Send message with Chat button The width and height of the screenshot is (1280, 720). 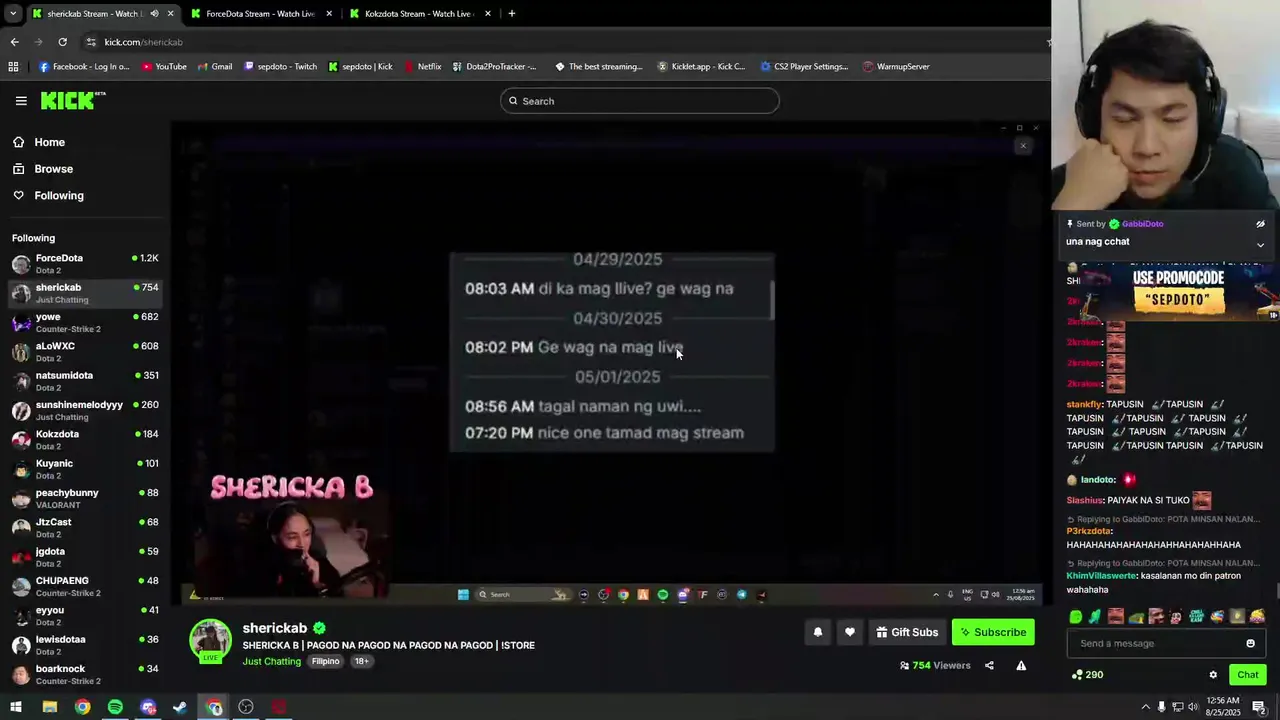point(1247,675)
